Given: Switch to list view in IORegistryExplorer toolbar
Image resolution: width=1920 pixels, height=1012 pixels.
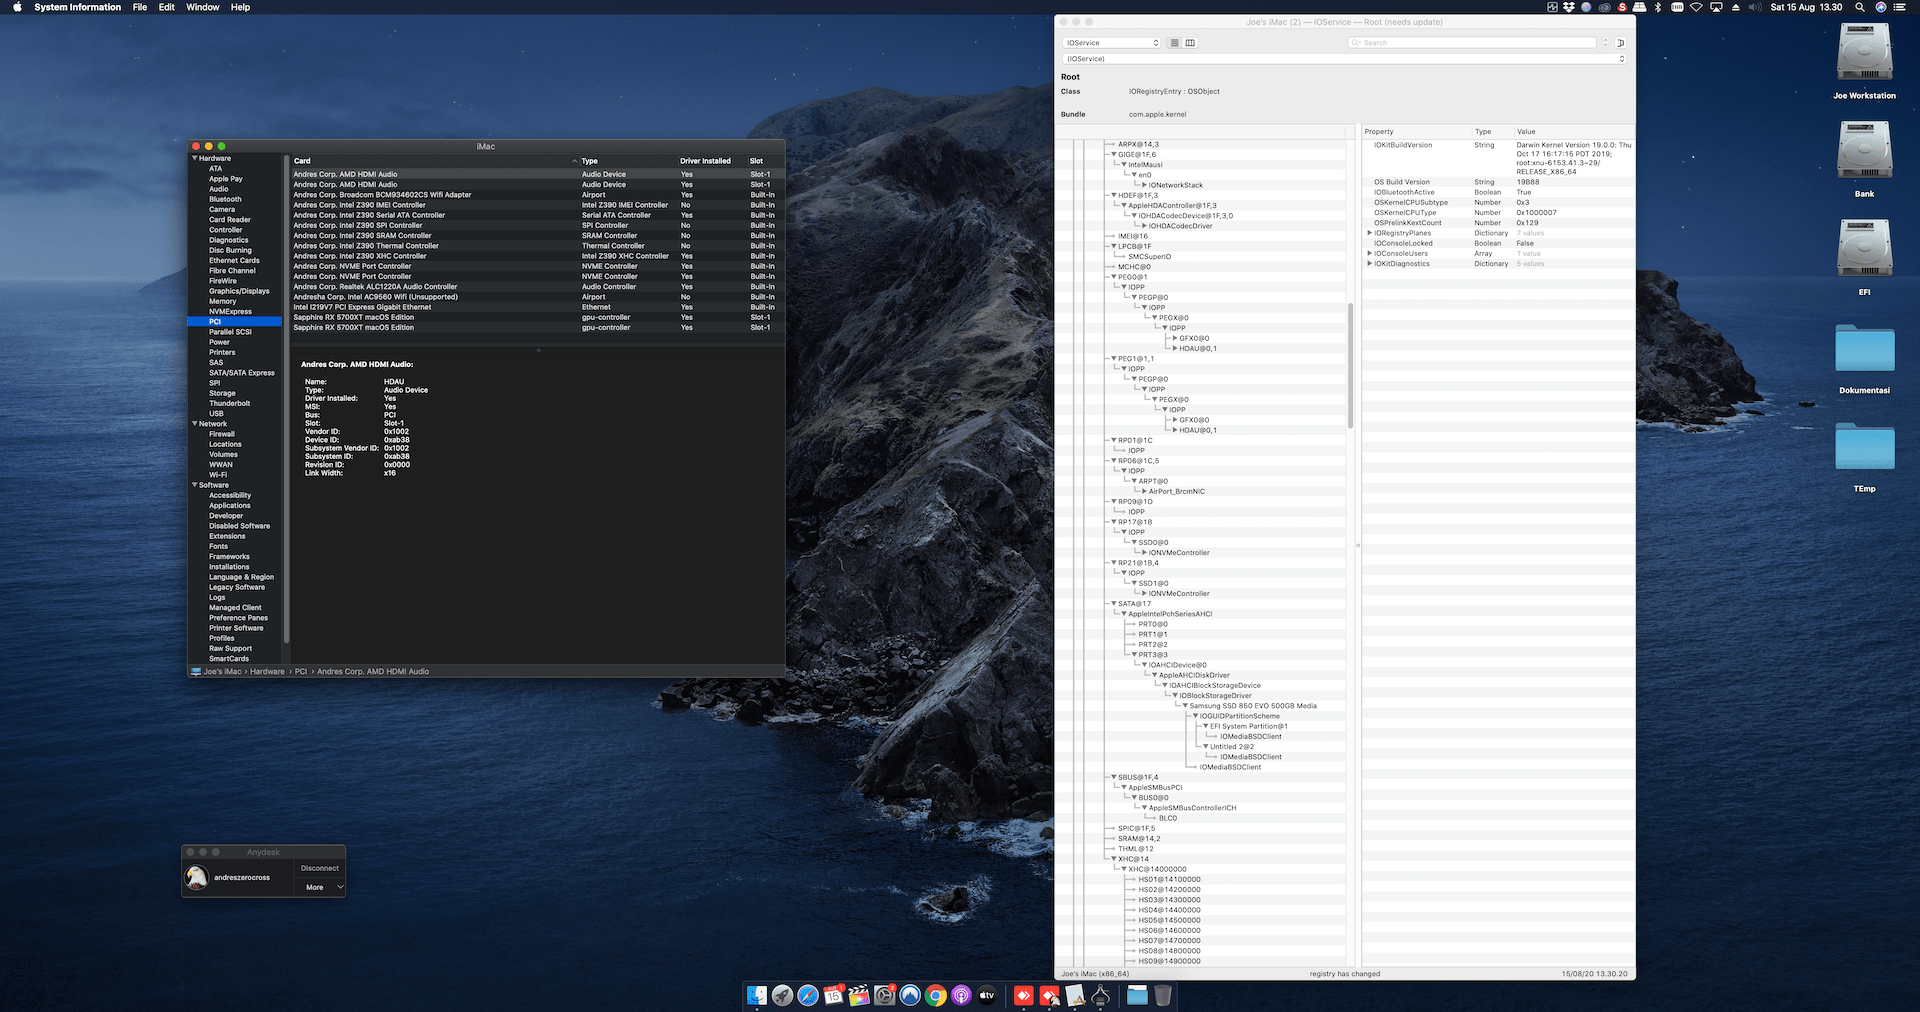Looking at the screenshot, I should [x=1175, y=43].
